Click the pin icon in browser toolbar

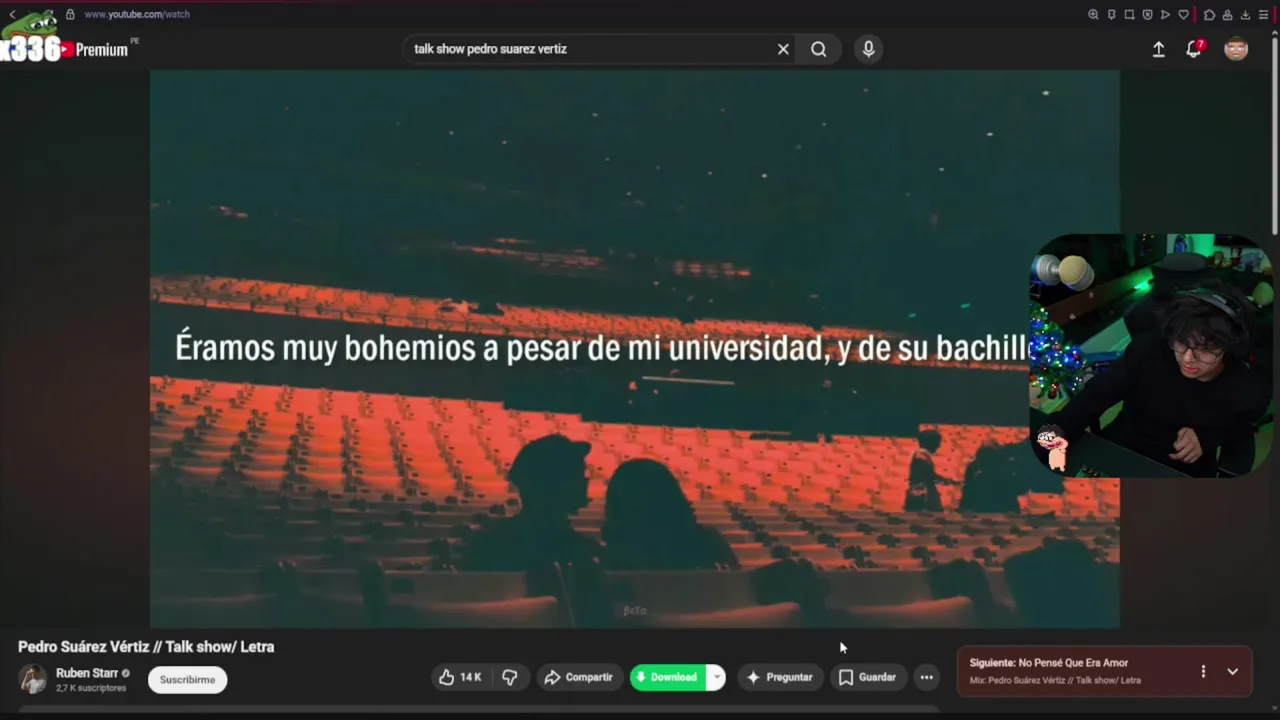(x=1111, y=14)
